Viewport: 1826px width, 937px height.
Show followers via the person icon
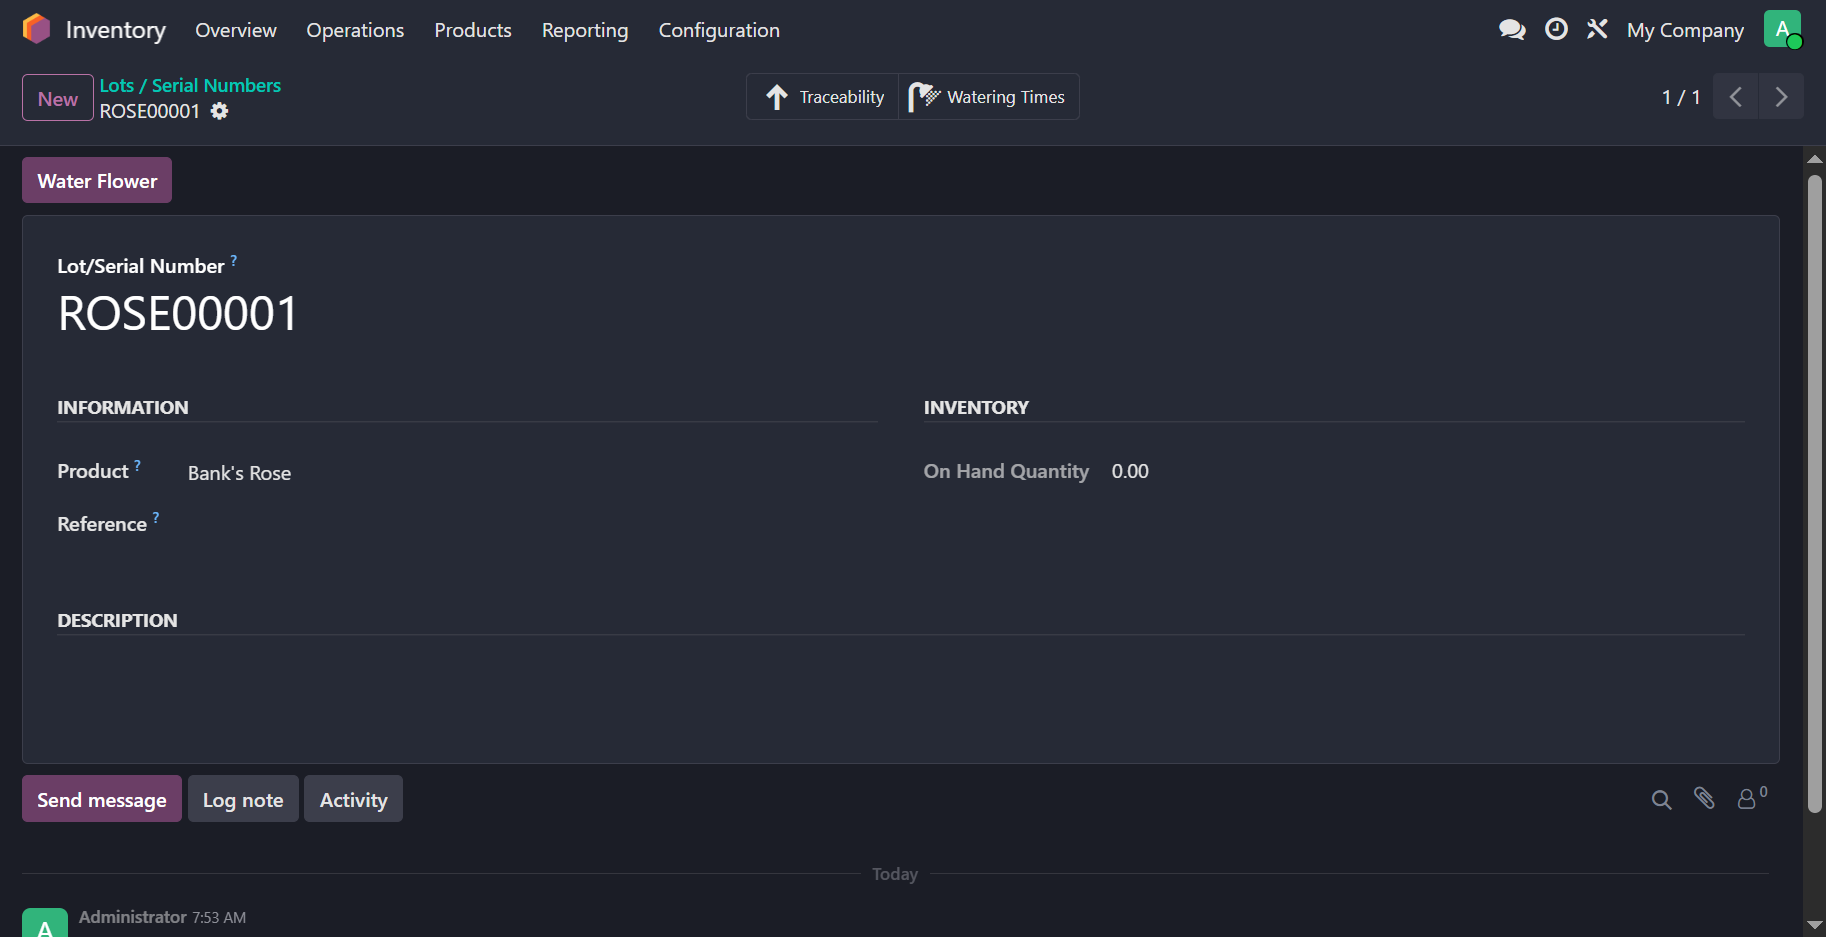coord(1747,798)
